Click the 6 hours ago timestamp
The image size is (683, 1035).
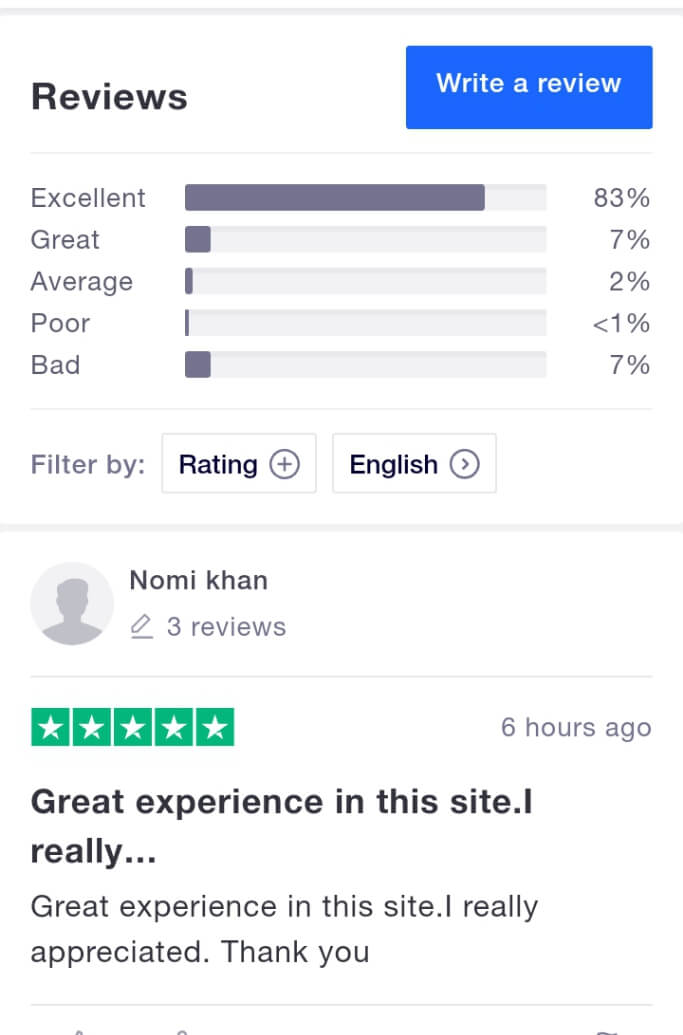pos(576,727)
